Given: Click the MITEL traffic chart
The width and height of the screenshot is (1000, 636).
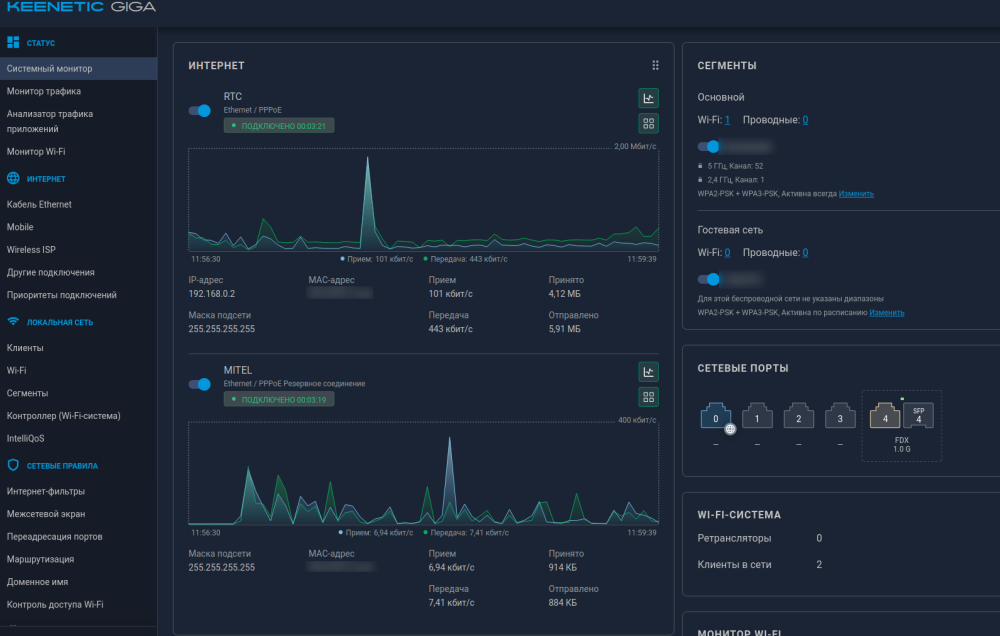Looking at the screenshot, I should [423, 473].
